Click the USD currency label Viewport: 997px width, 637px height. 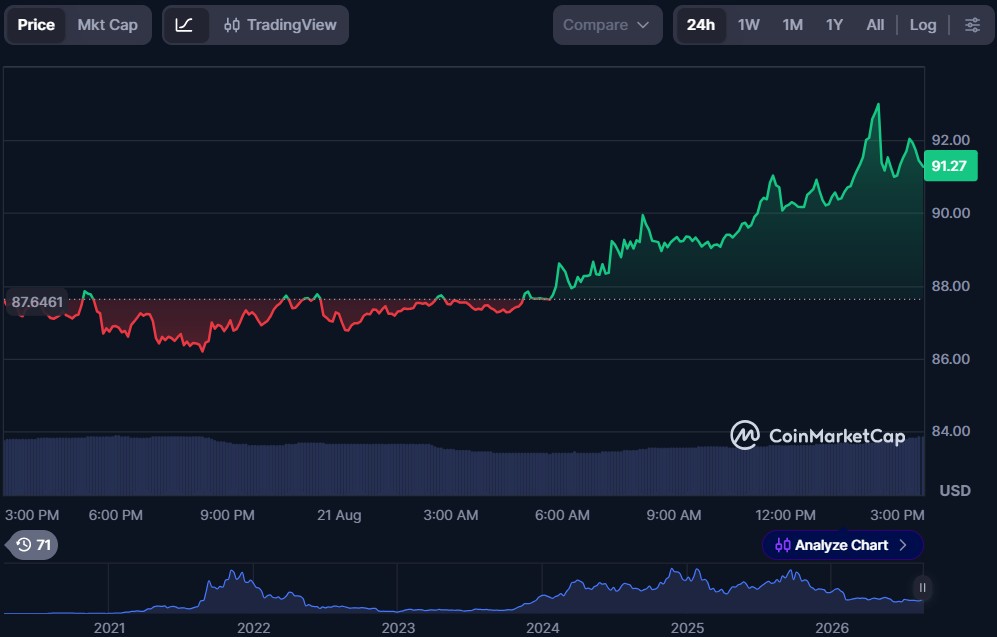(955, 491)
